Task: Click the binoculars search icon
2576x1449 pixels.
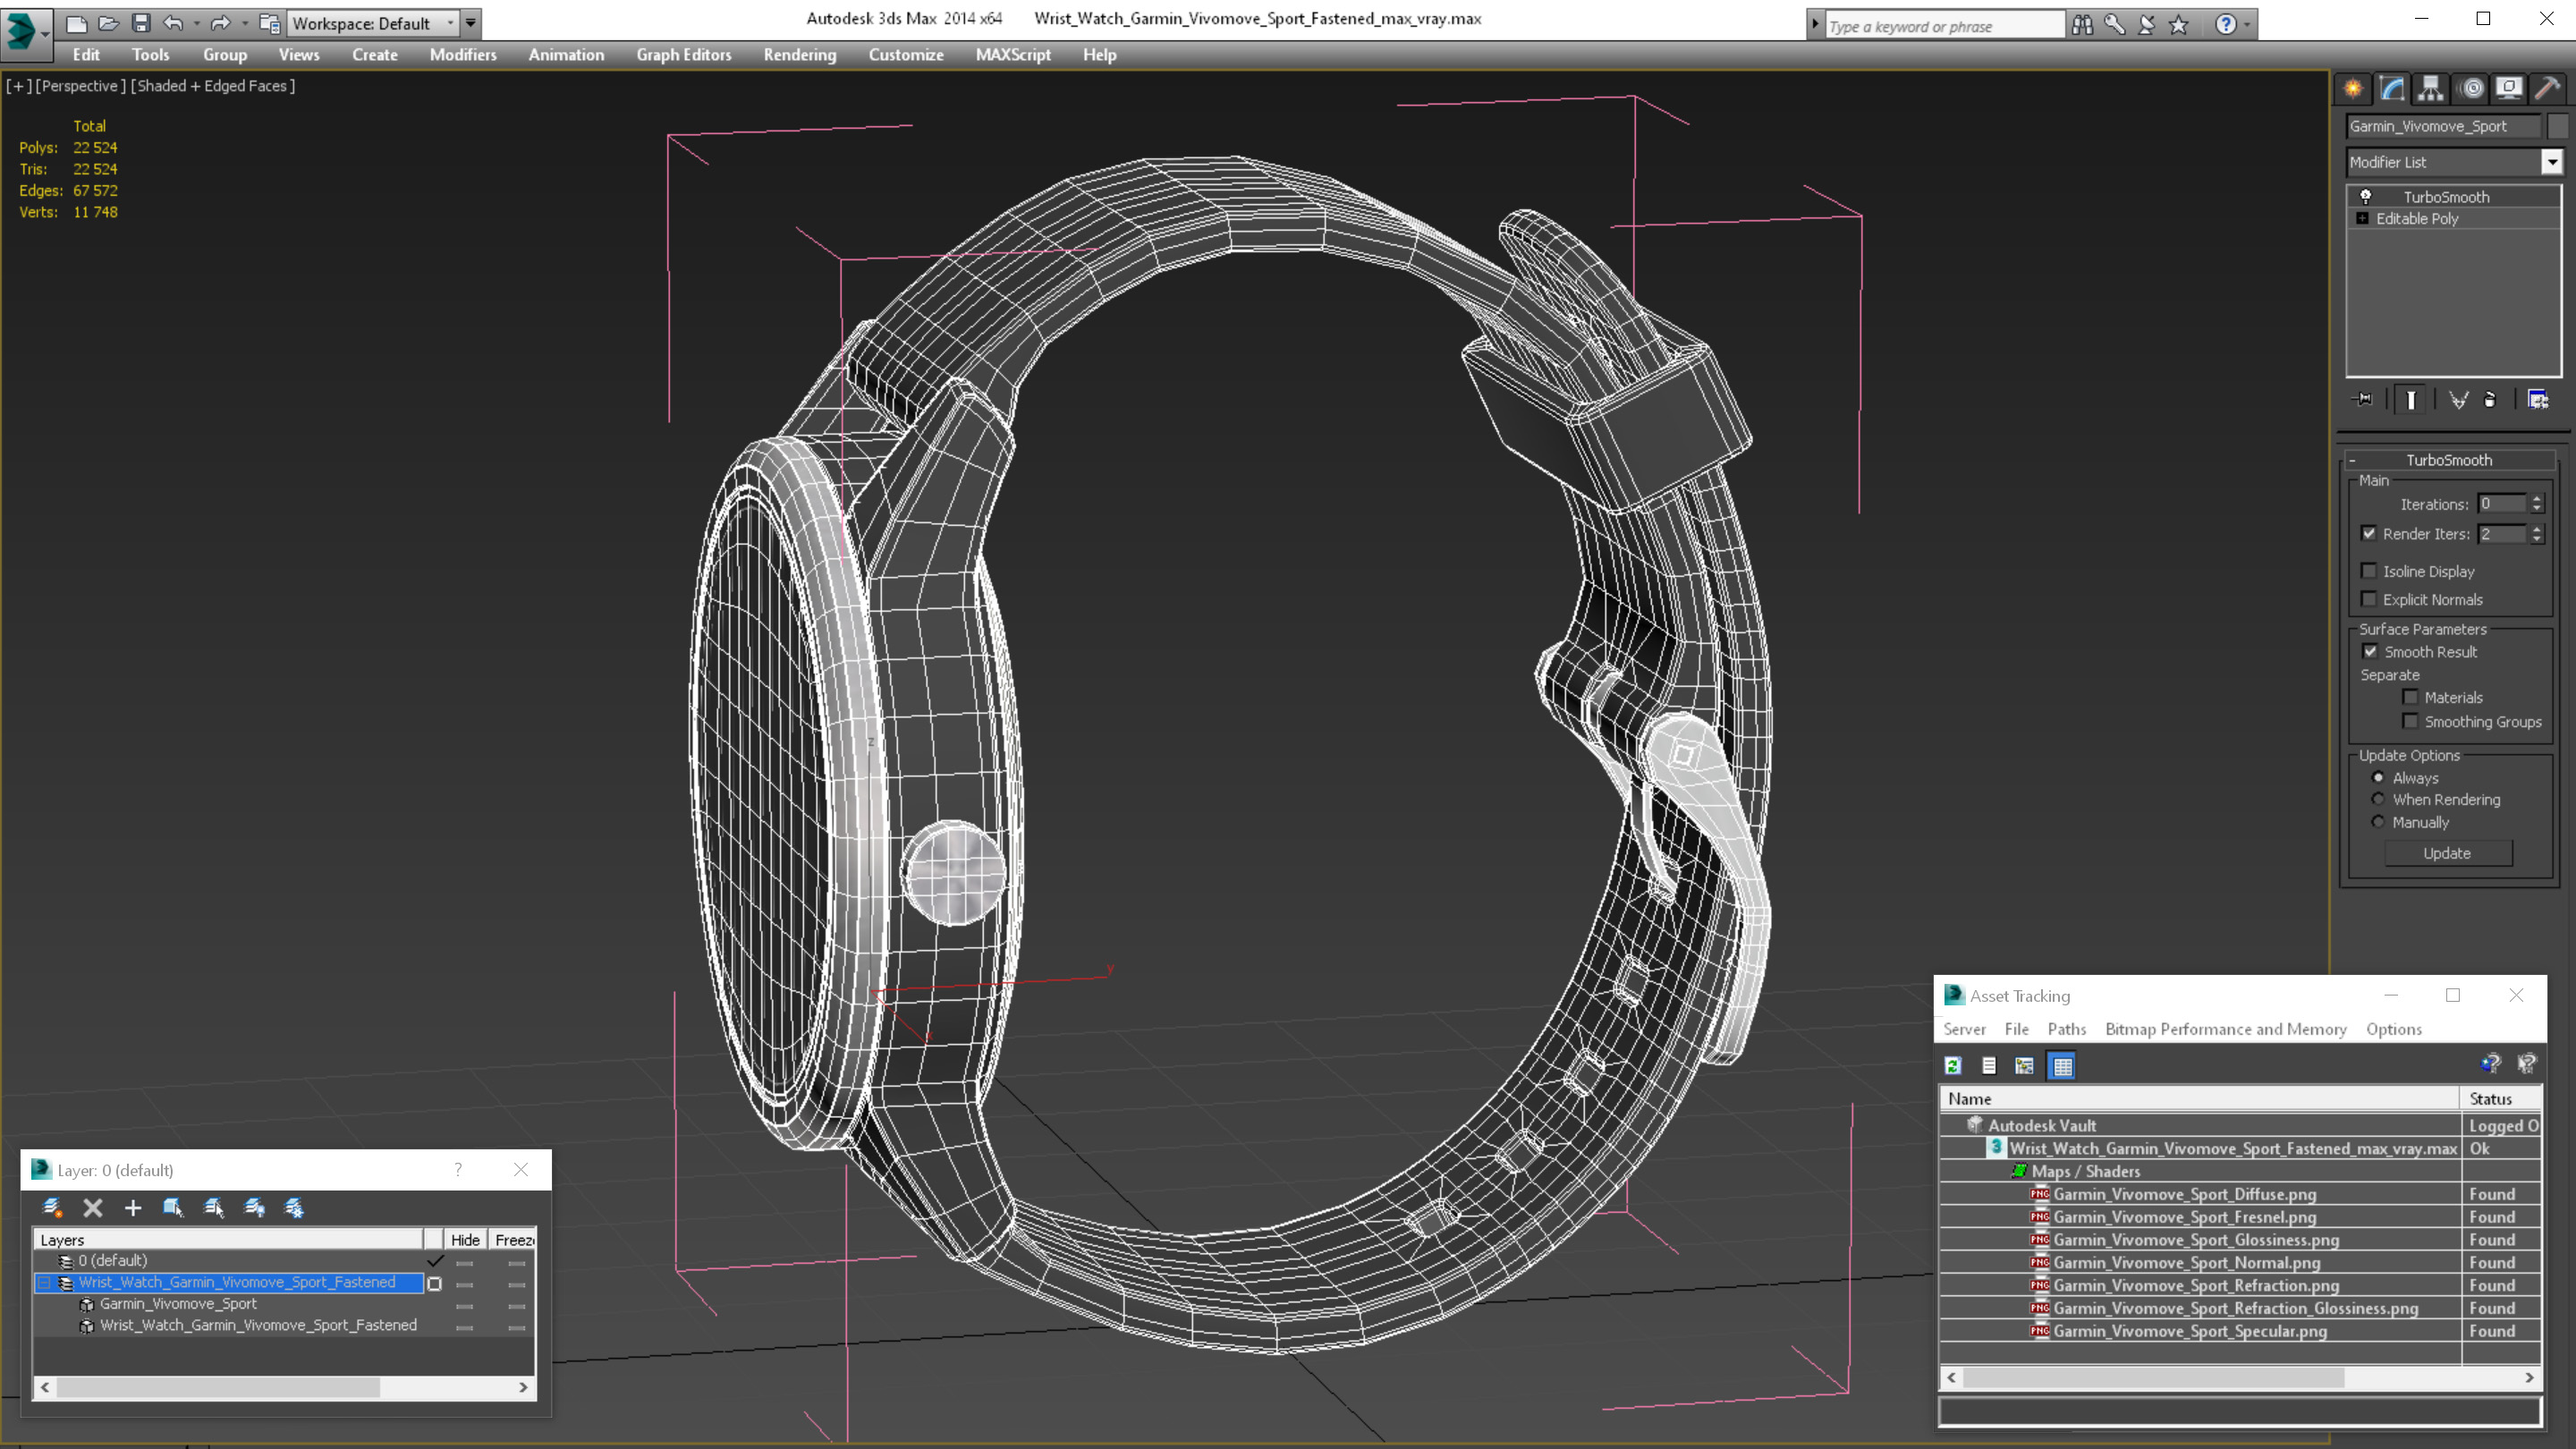Action: [x=2083, y=25]
